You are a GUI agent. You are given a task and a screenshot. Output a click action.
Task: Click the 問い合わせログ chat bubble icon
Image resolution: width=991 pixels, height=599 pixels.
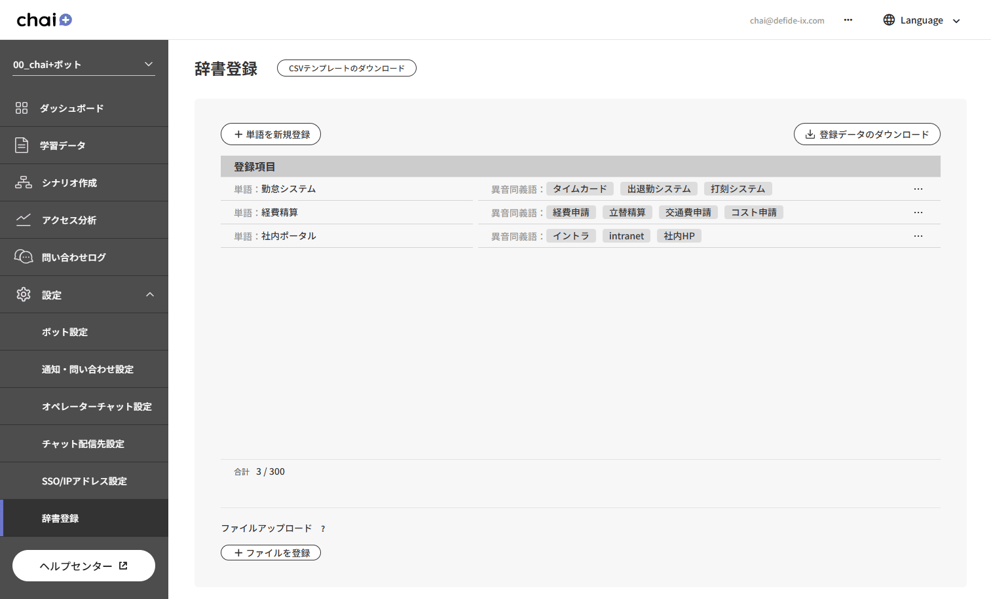coord(23,257)
